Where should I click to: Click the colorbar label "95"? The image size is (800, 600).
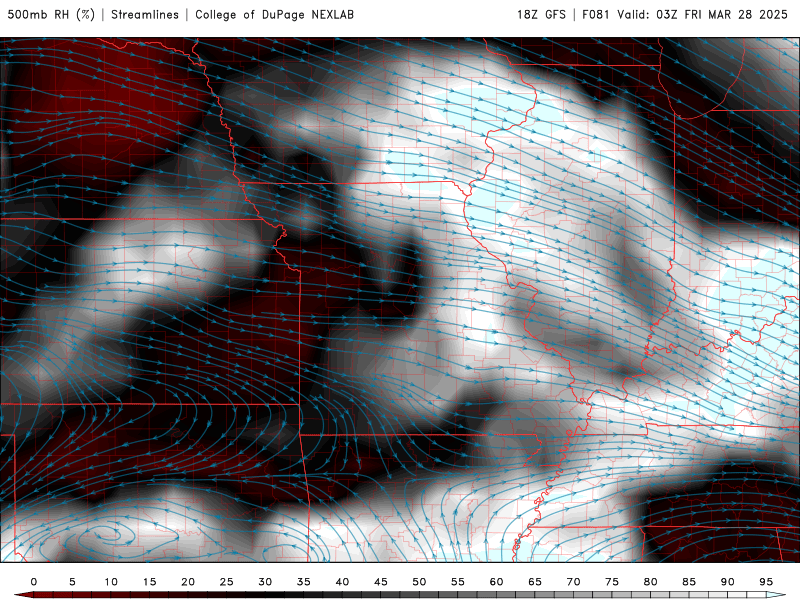click(x=766, y=582)
